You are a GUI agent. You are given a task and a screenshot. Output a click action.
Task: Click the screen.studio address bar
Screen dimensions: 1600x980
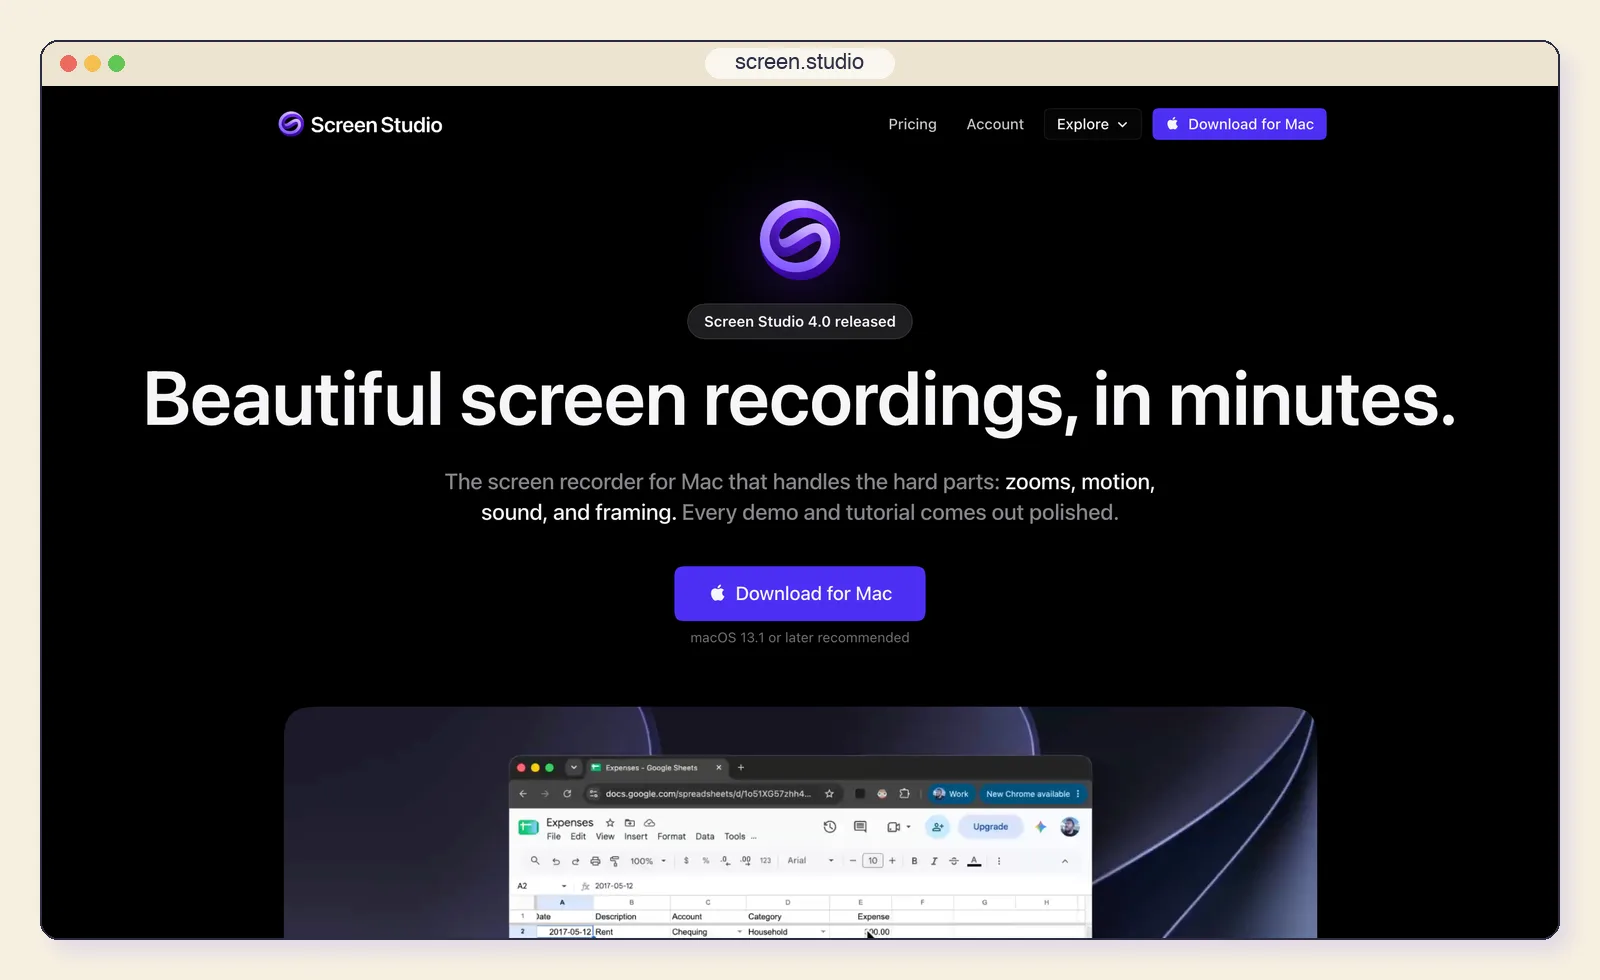[800, 62]
